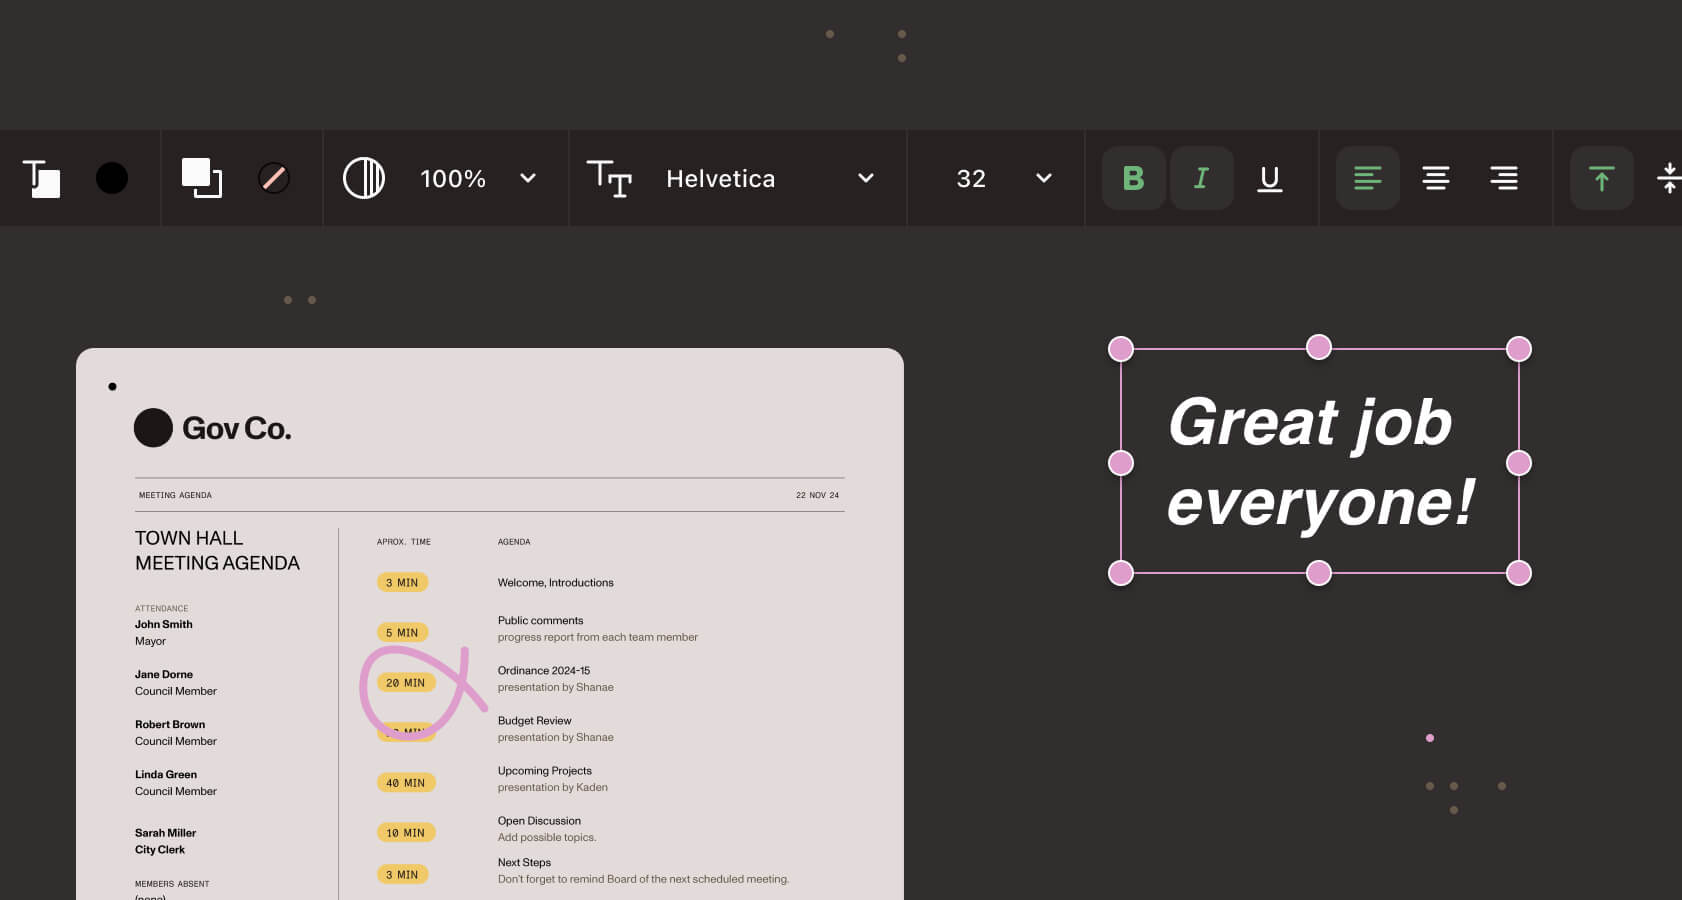Image resolution: width=1682 pixels, height=900 pixels.
Task: Click the right-middle handle of the text box
Action: (x=1519, y=463)
